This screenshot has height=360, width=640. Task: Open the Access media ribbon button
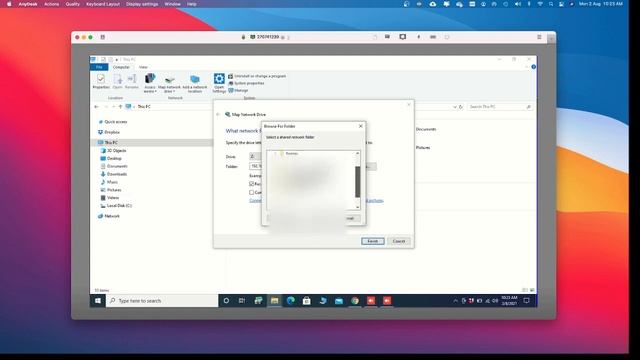click(150, 83)
